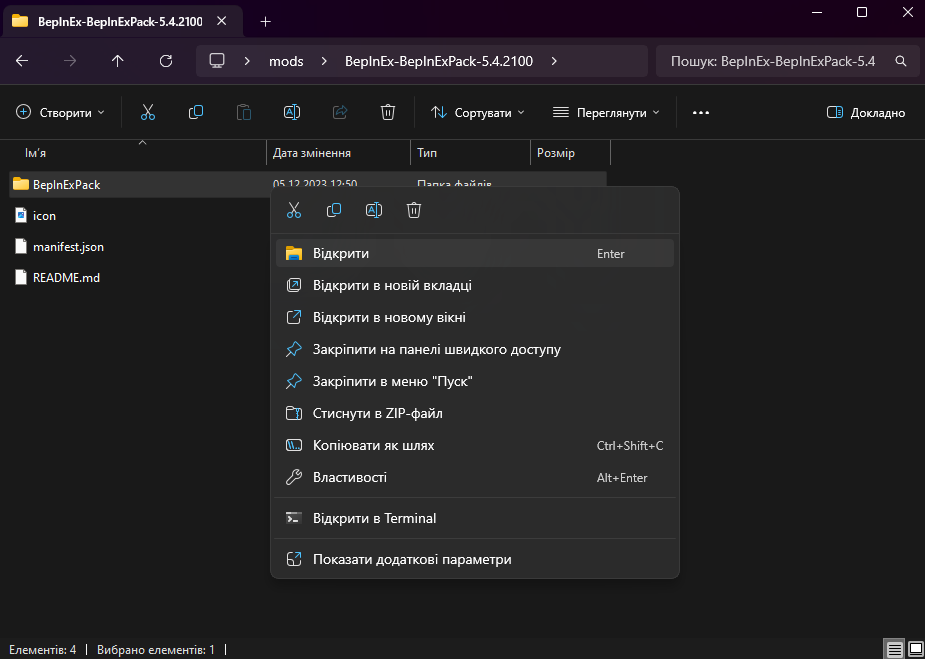Choose Відкрити в новому вікні
925x659 pixels.
pyautogui.click(x=475, y=317)
